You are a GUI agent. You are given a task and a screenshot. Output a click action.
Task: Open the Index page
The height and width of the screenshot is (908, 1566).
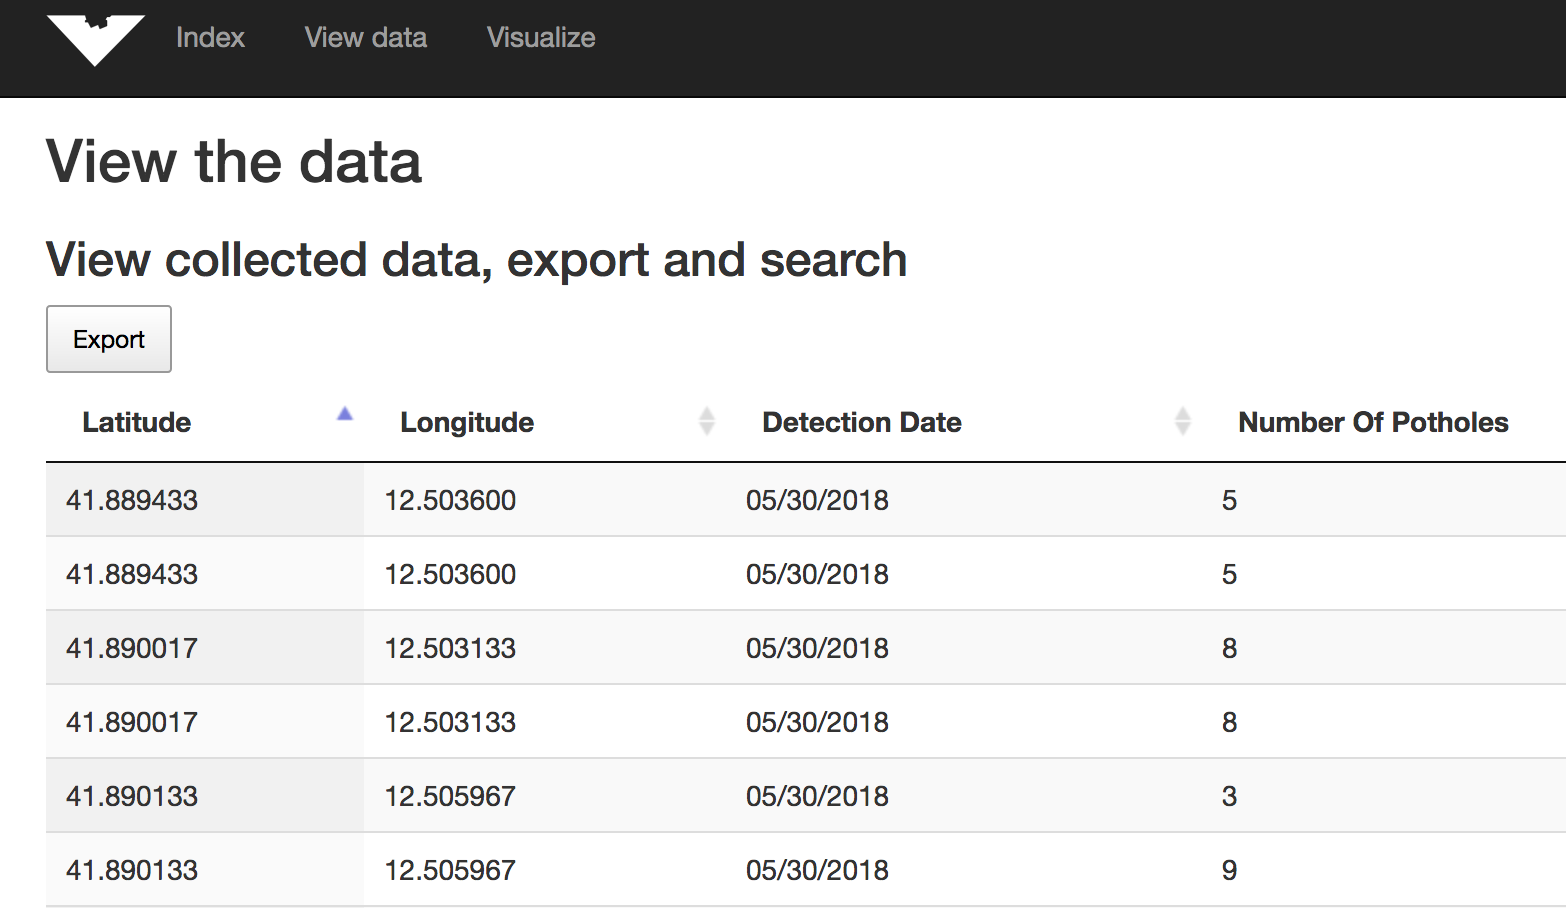(x=210, y=38)
